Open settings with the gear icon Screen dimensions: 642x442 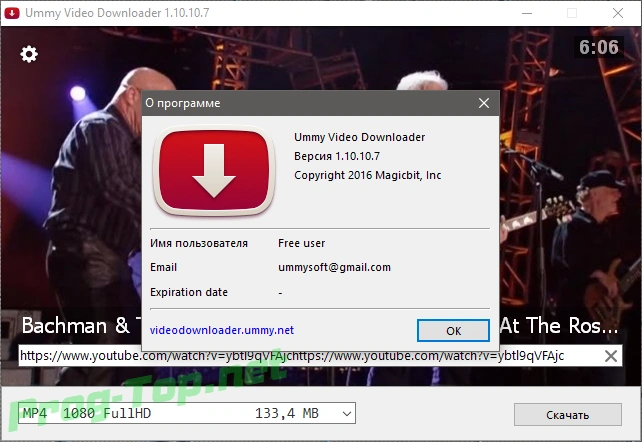pos(29,54)
